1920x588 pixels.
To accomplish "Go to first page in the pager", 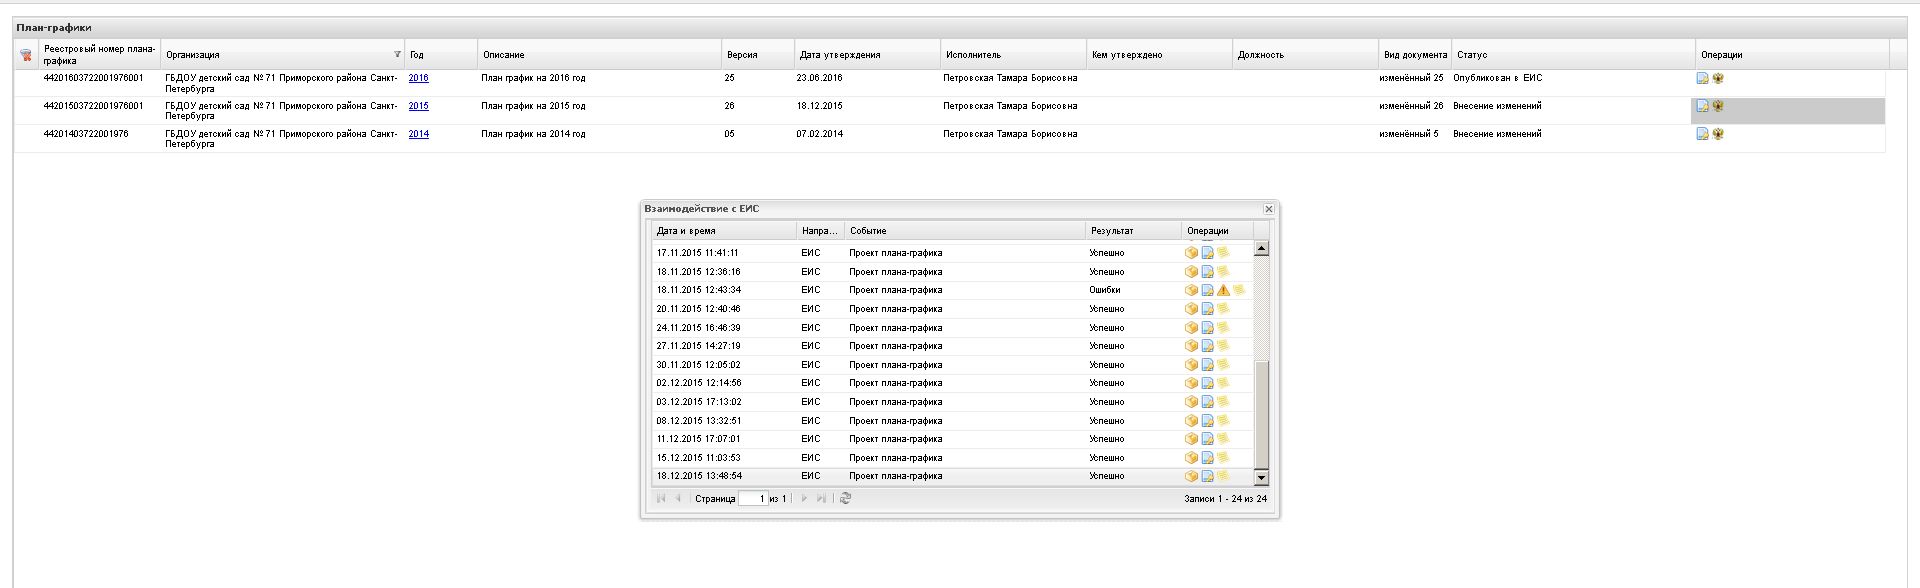I will [661, 498].
